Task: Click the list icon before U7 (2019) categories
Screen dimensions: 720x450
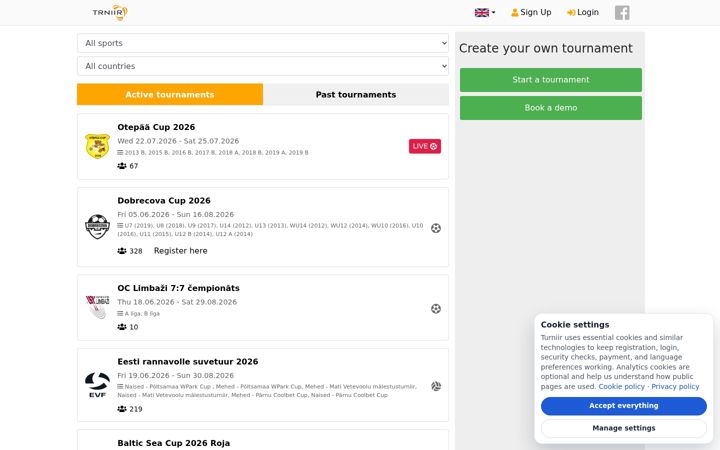Action: (120, 225)
